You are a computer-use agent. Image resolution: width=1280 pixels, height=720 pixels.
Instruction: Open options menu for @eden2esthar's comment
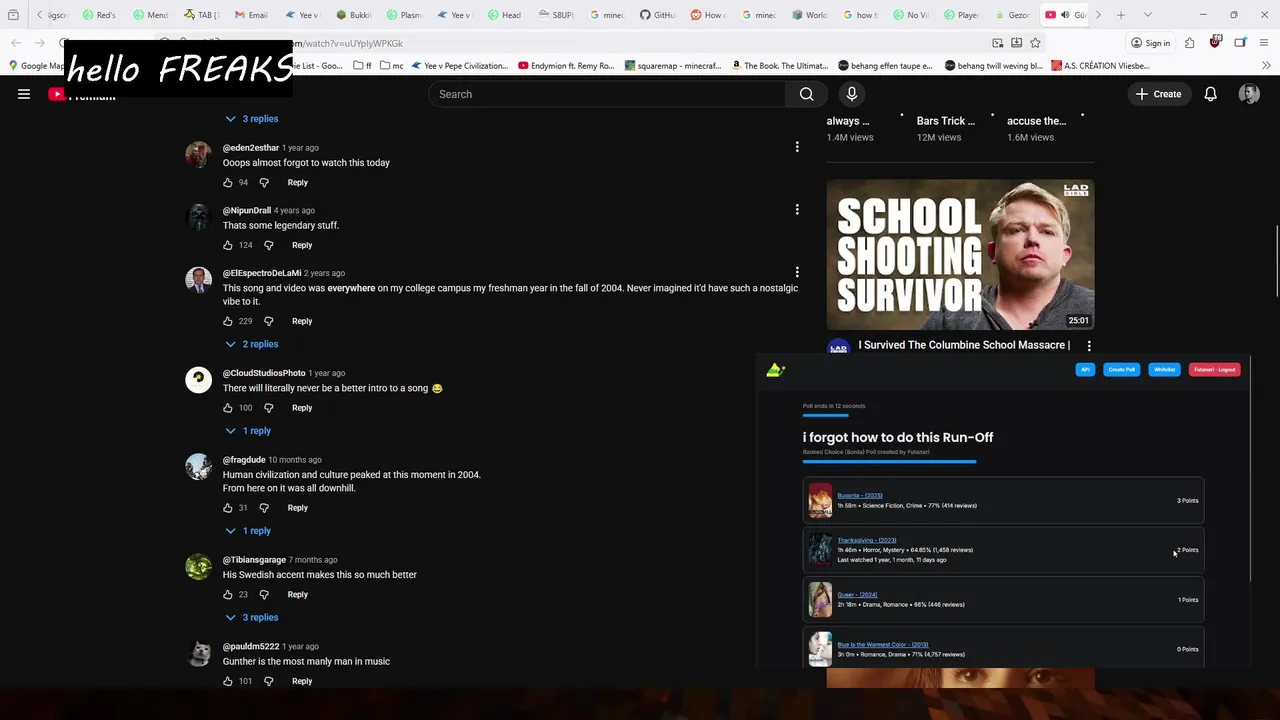[x=797, y=147]
